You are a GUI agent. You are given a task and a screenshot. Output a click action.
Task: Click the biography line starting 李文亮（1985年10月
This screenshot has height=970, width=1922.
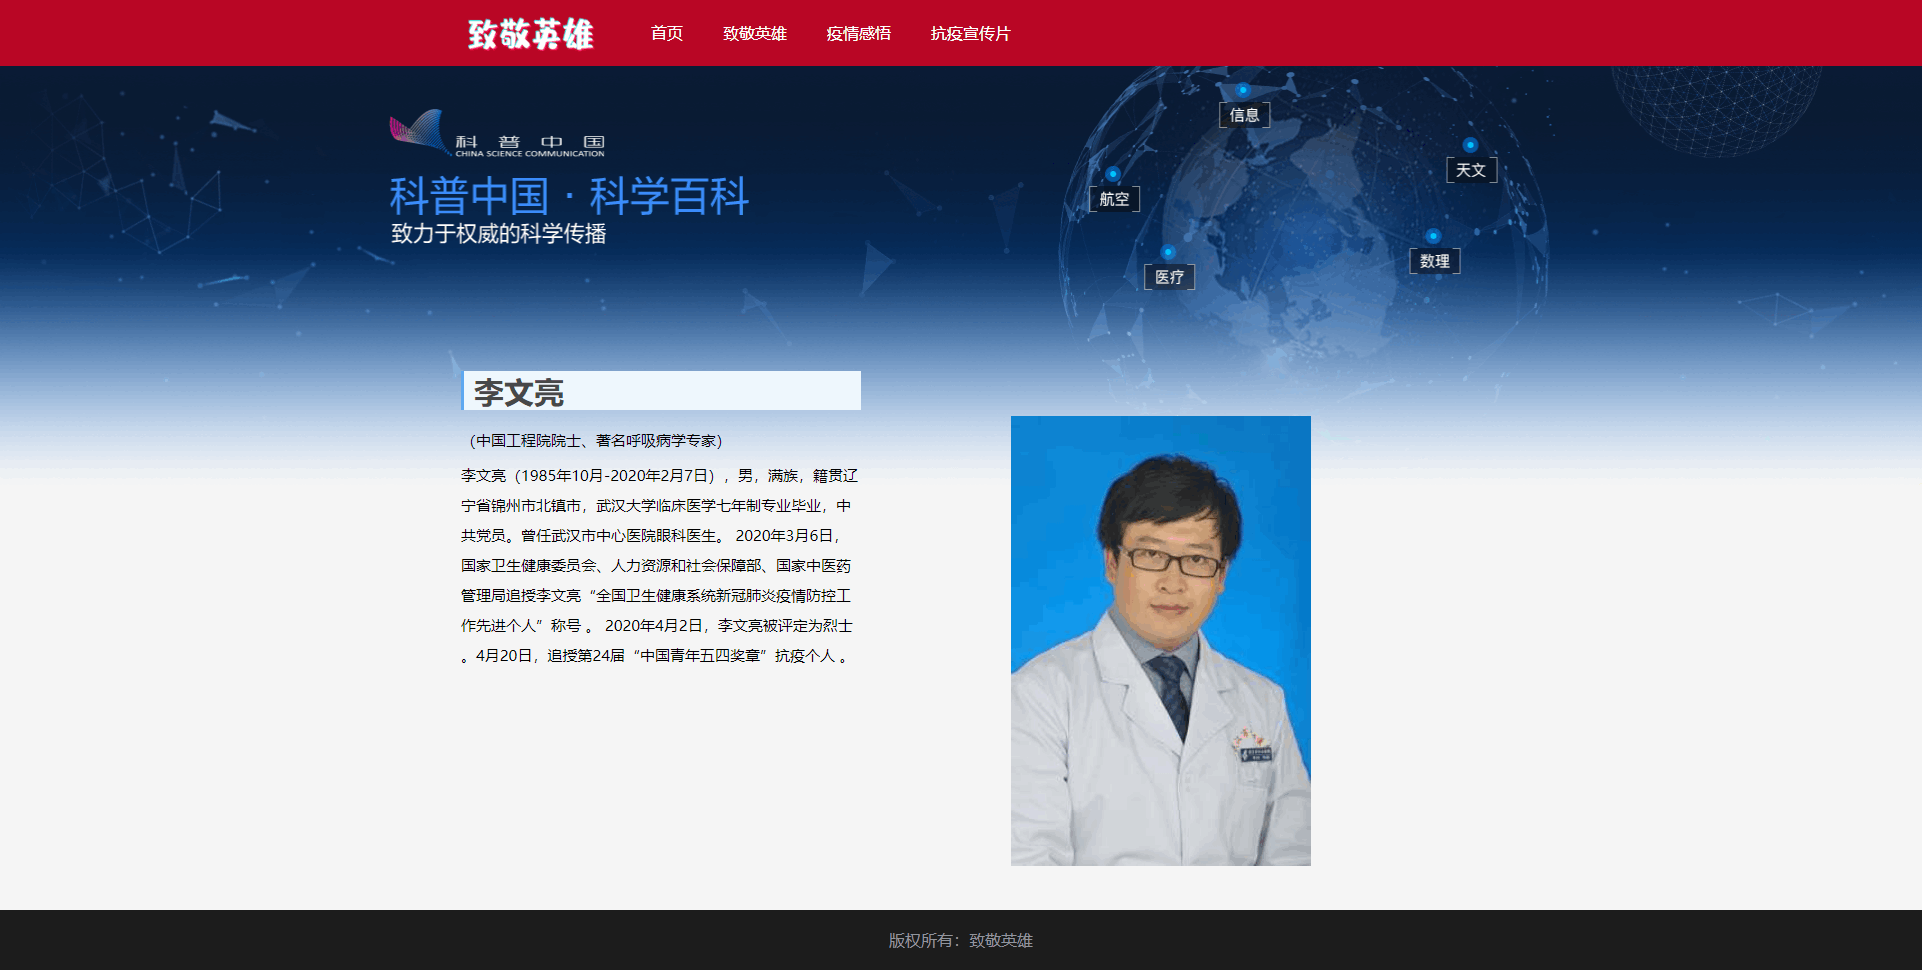pos(660,476)
